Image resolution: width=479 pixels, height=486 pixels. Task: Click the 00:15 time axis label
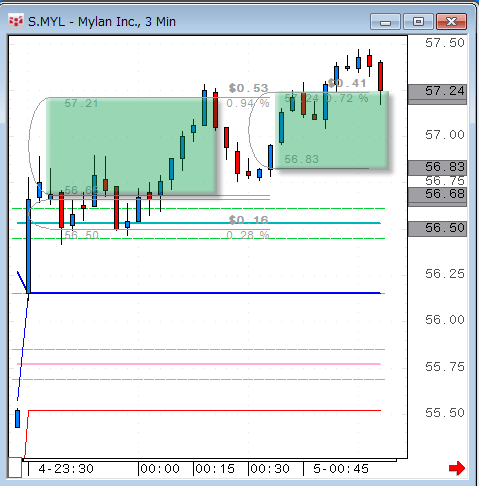[x=215, y=469]
